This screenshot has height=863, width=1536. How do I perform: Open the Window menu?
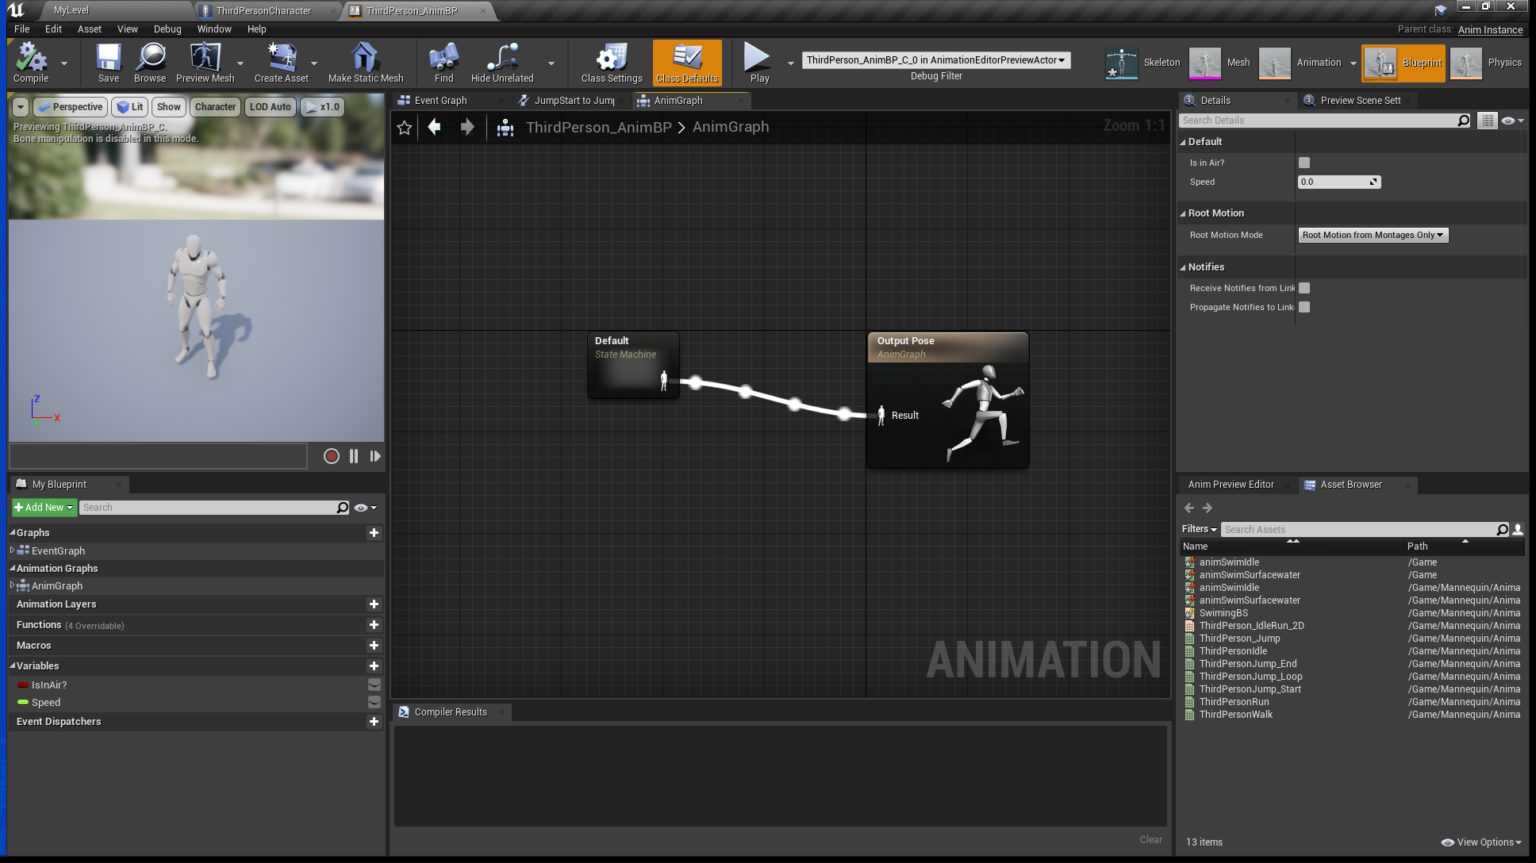(214, 29)
